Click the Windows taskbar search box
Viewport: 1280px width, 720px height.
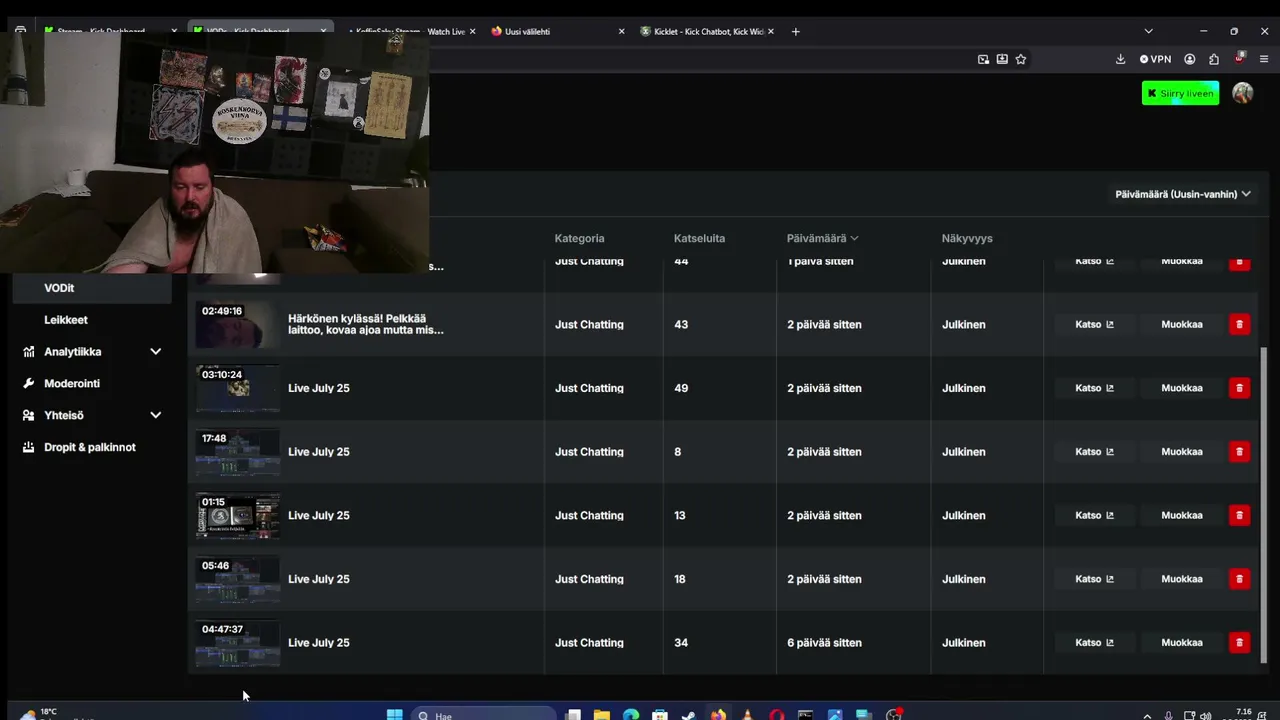(484, 715)
